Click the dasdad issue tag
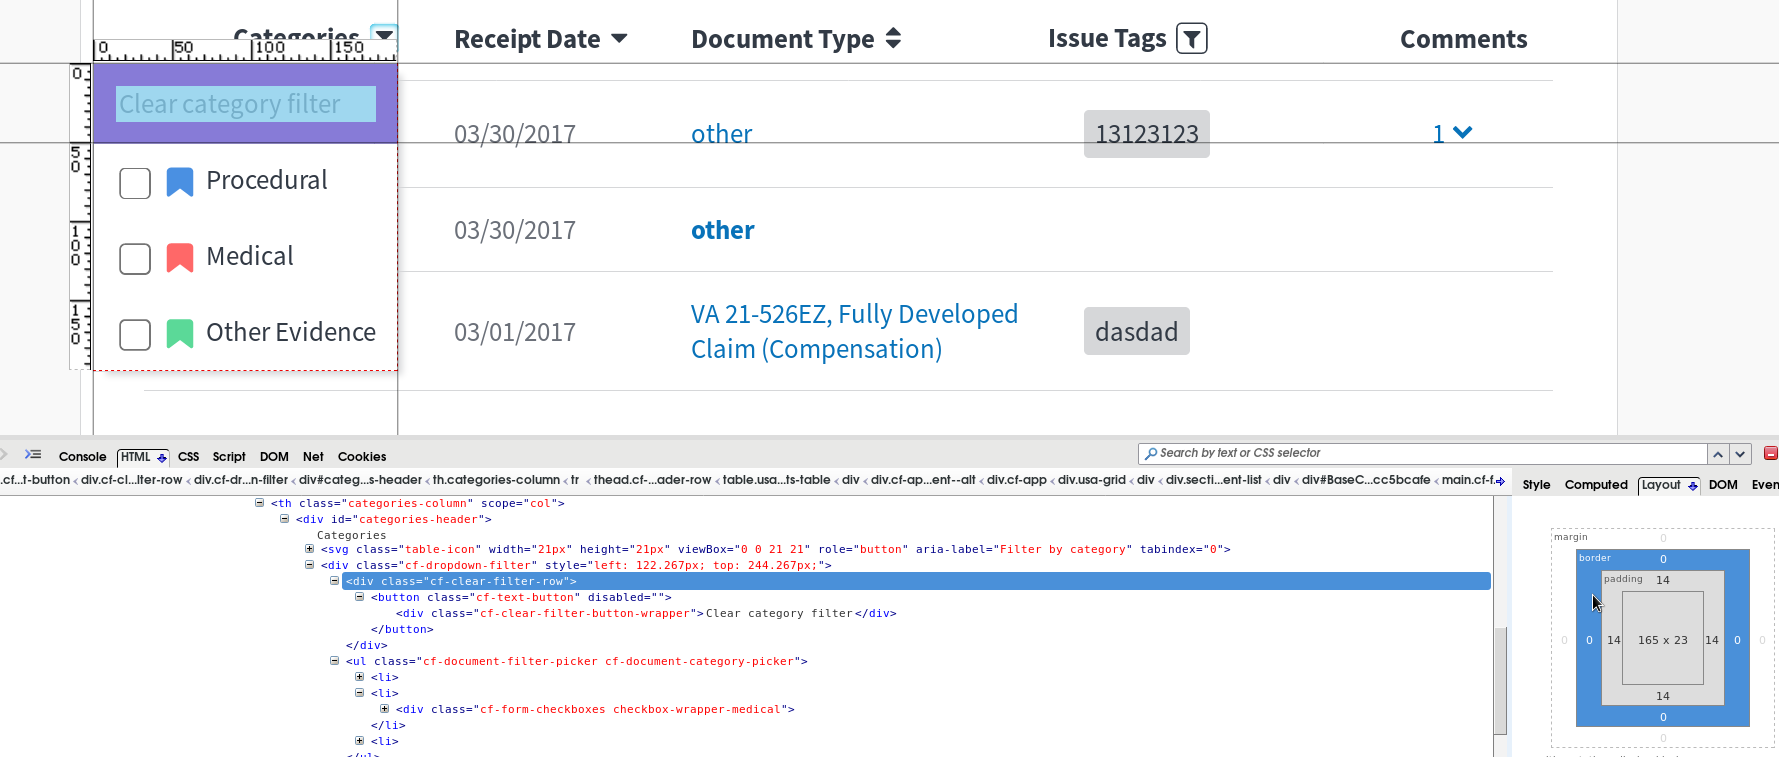 click(x=1137, y=331)
